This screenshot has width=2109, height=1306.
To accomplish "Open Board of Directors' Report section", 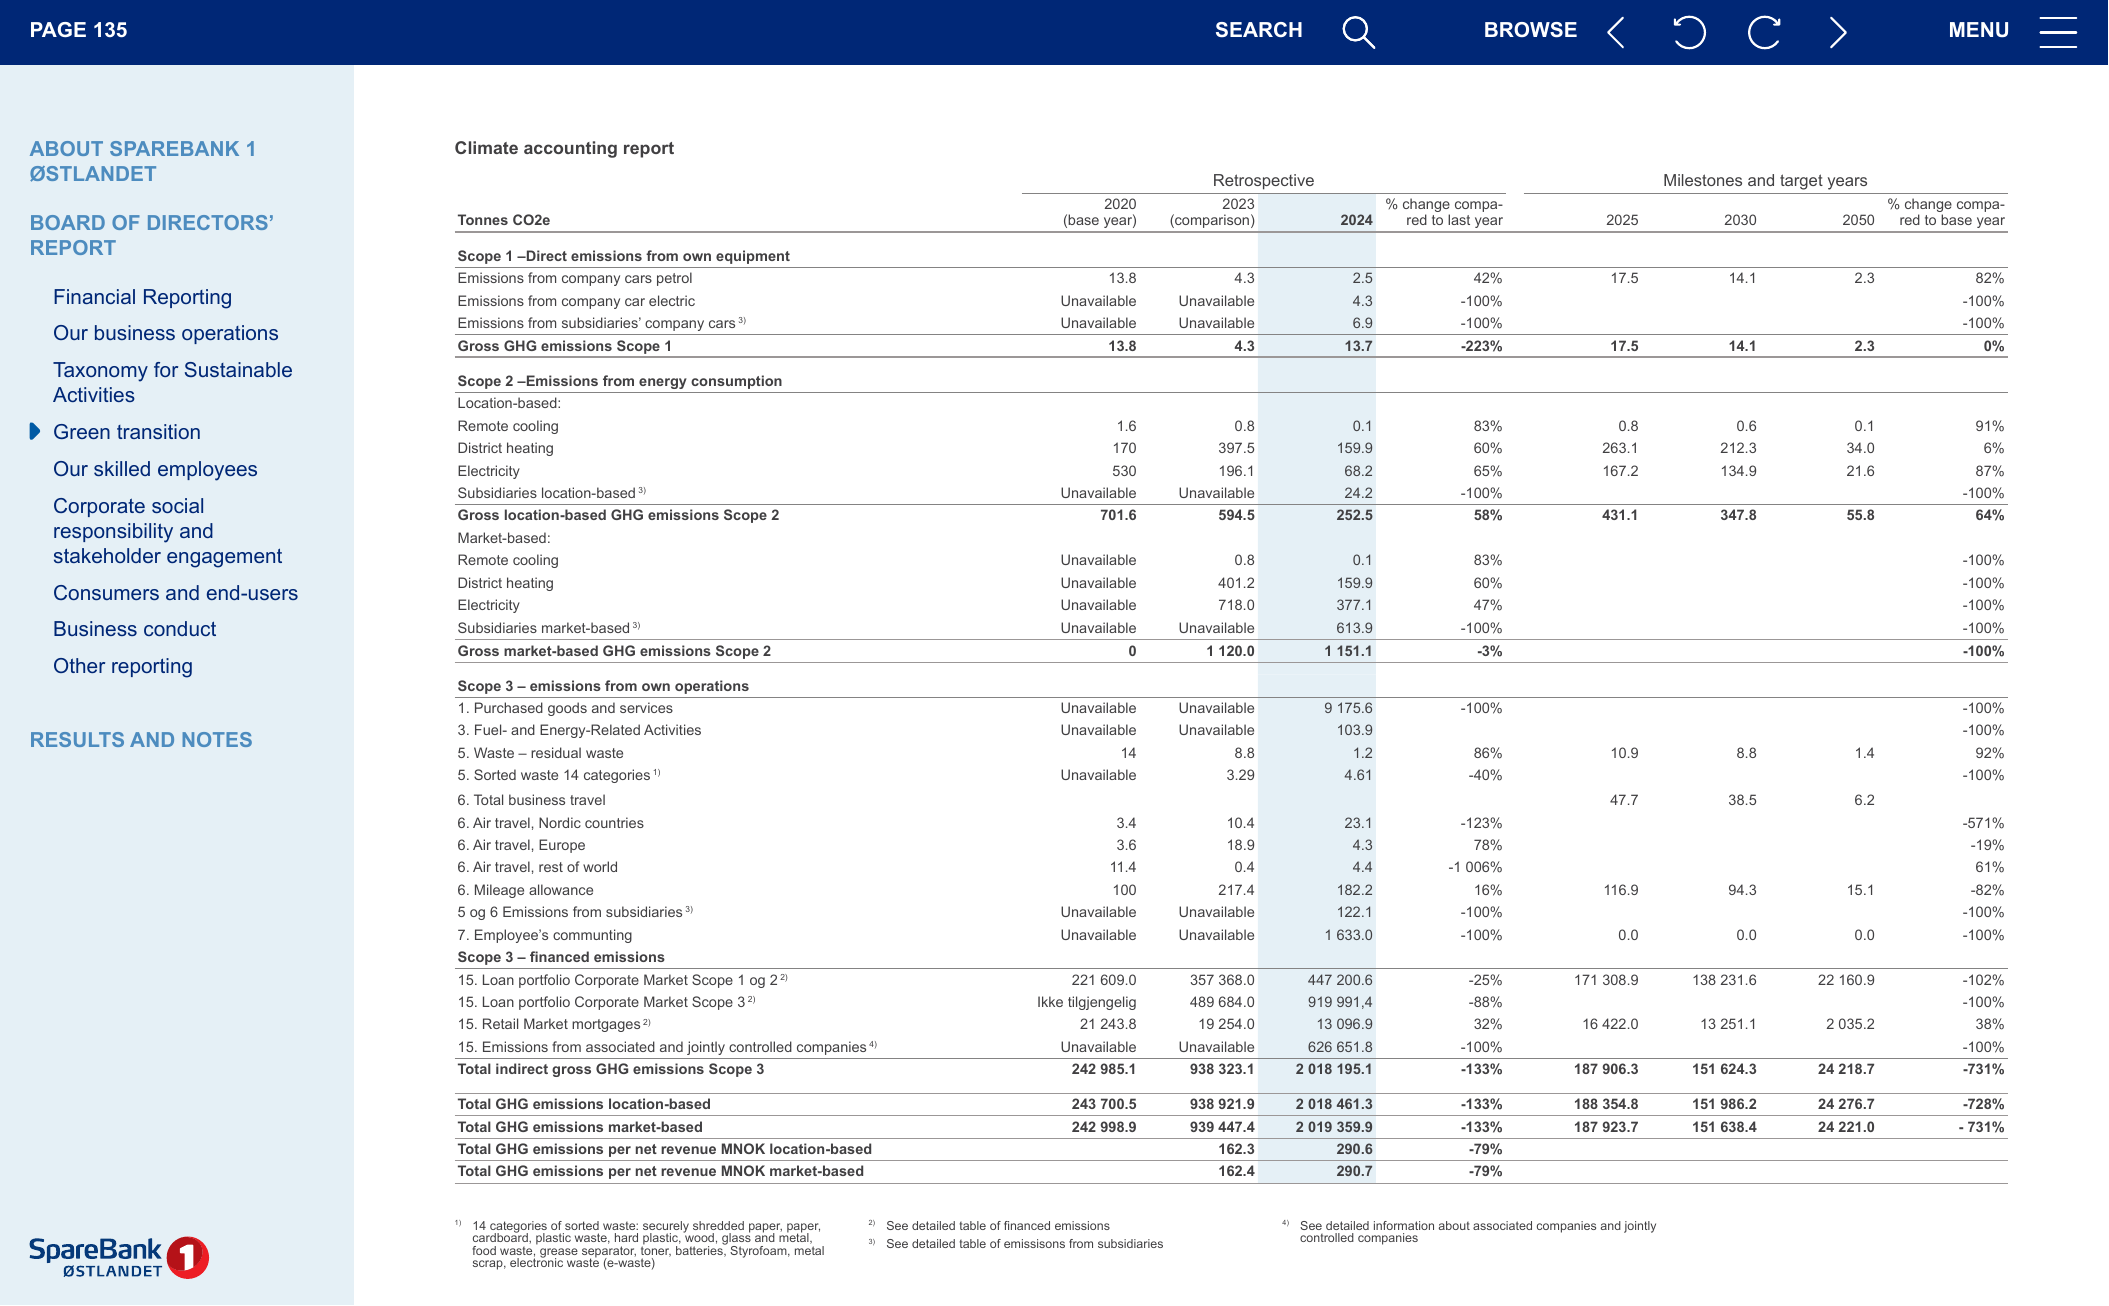I will click(x=152, y=235).
